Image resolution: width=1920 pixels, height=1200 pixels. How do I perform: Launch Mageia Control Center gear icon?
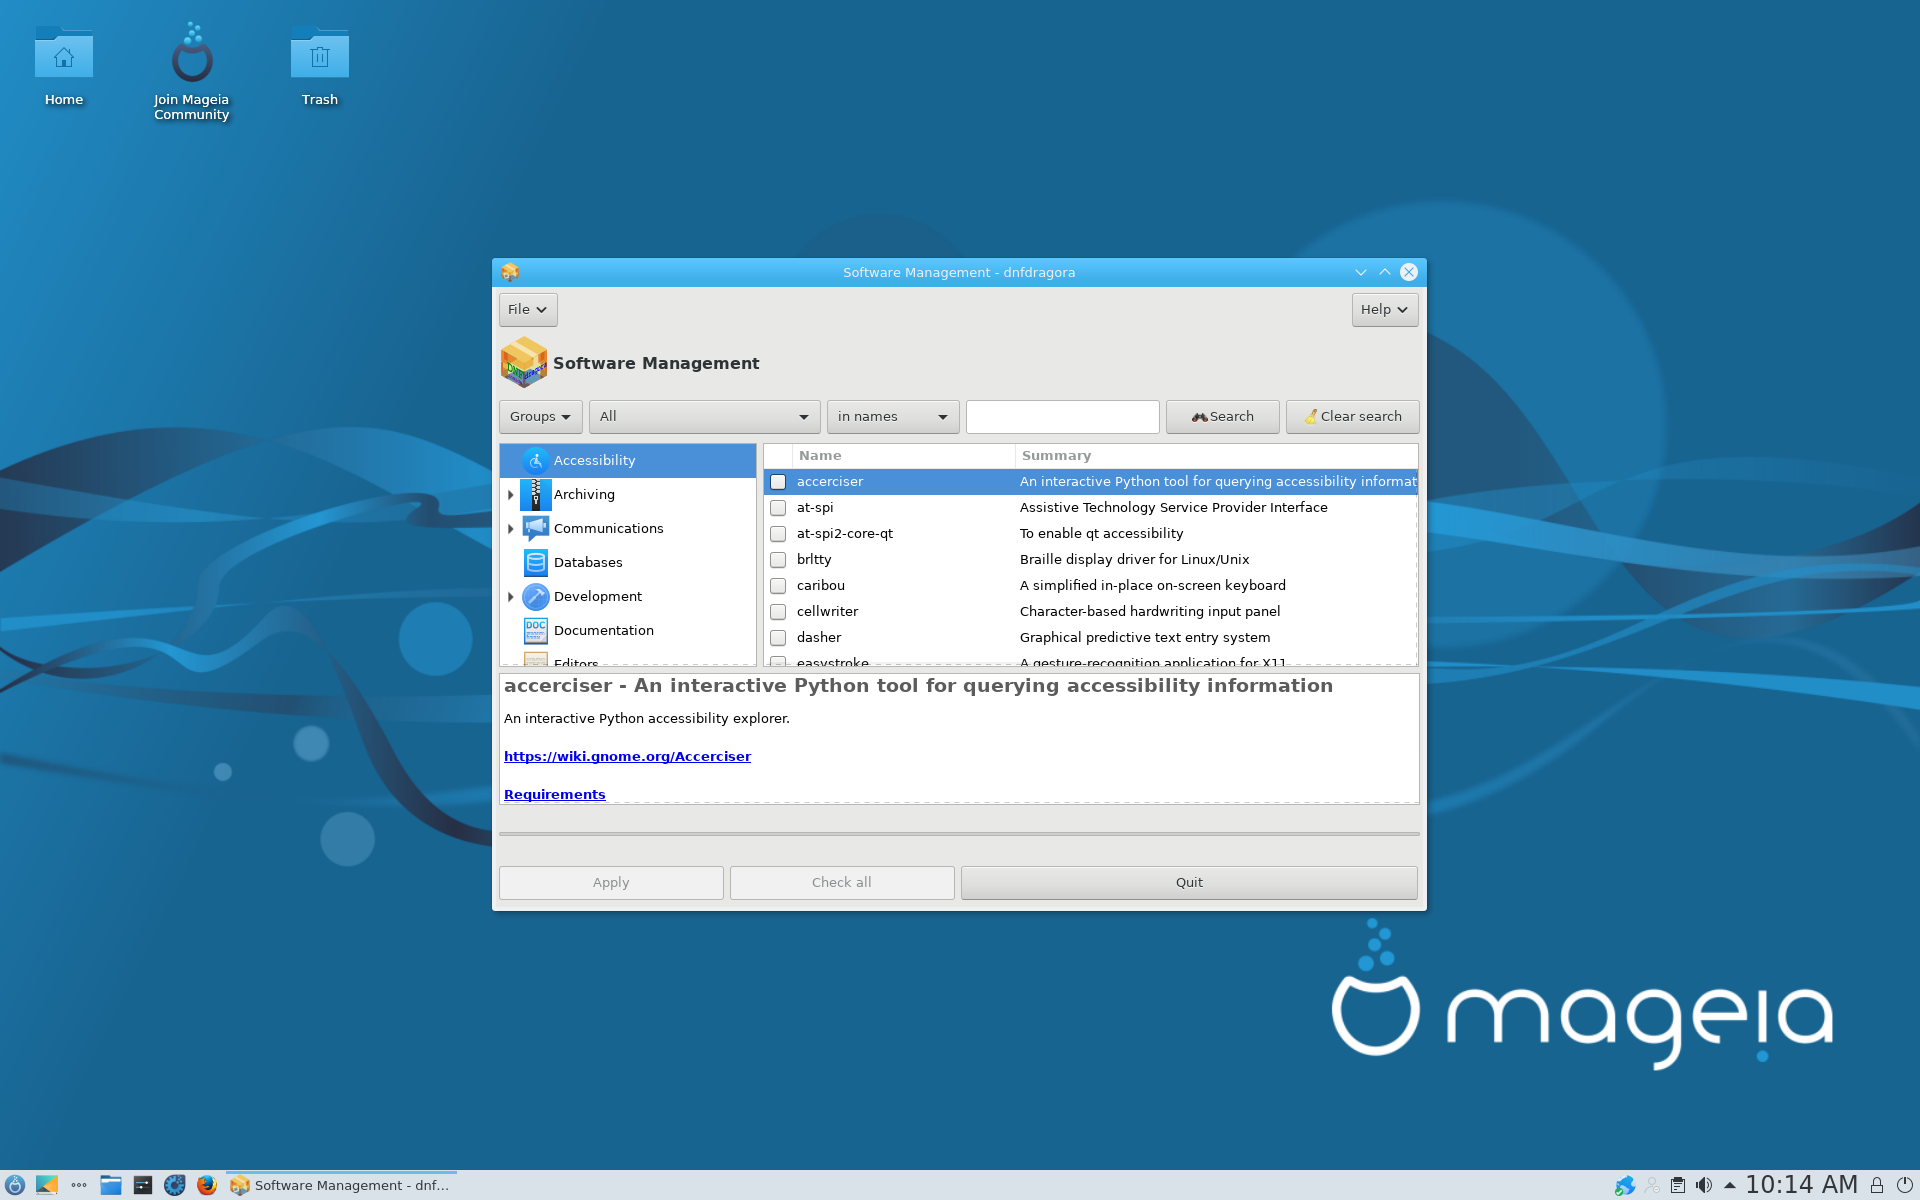point(175,1185)
